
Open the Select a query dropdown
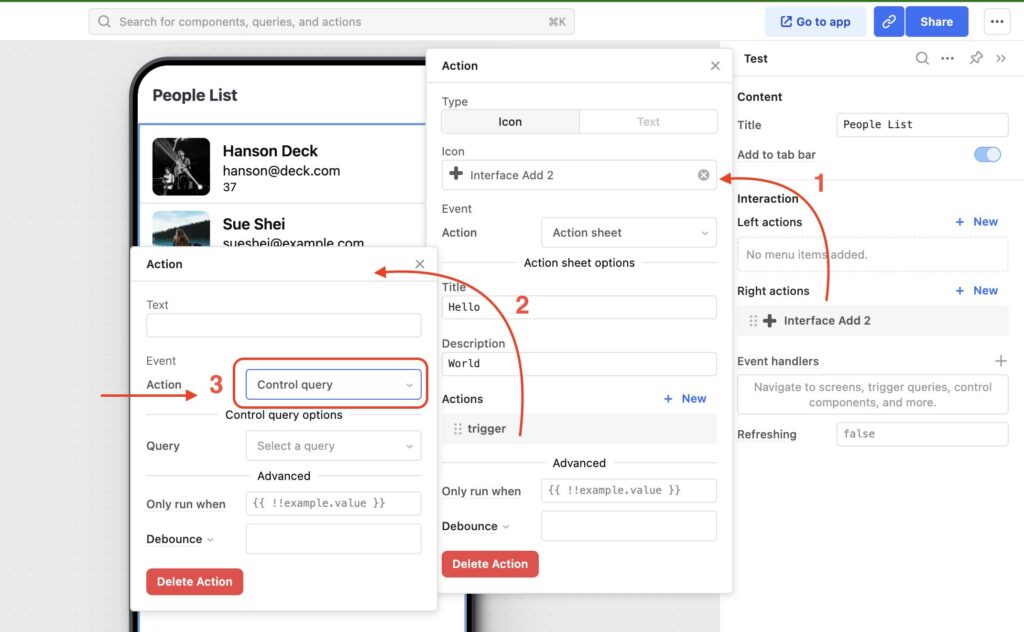coord(333,446)
